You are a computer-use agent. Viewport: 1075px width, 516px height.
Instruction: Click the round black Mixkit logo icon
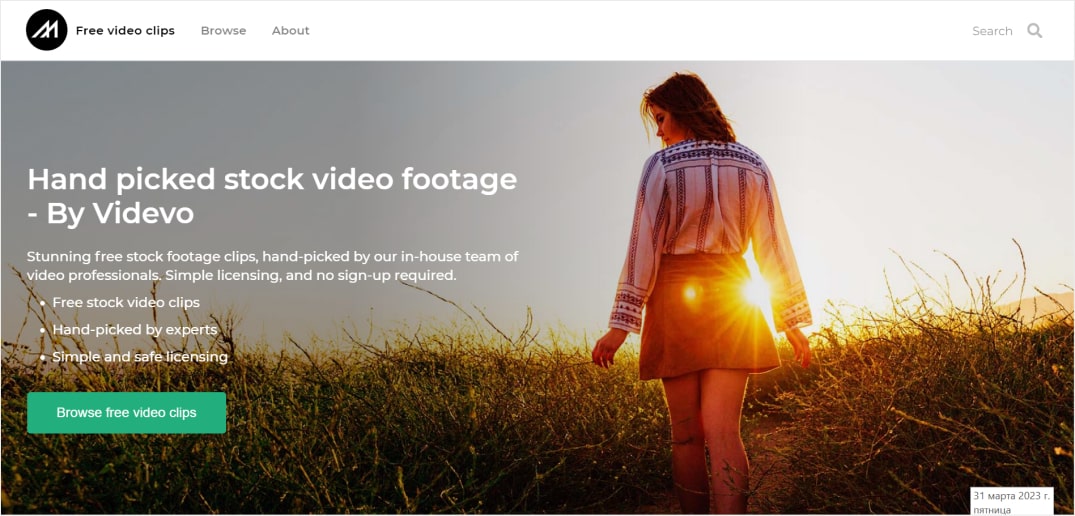[47, 30]
